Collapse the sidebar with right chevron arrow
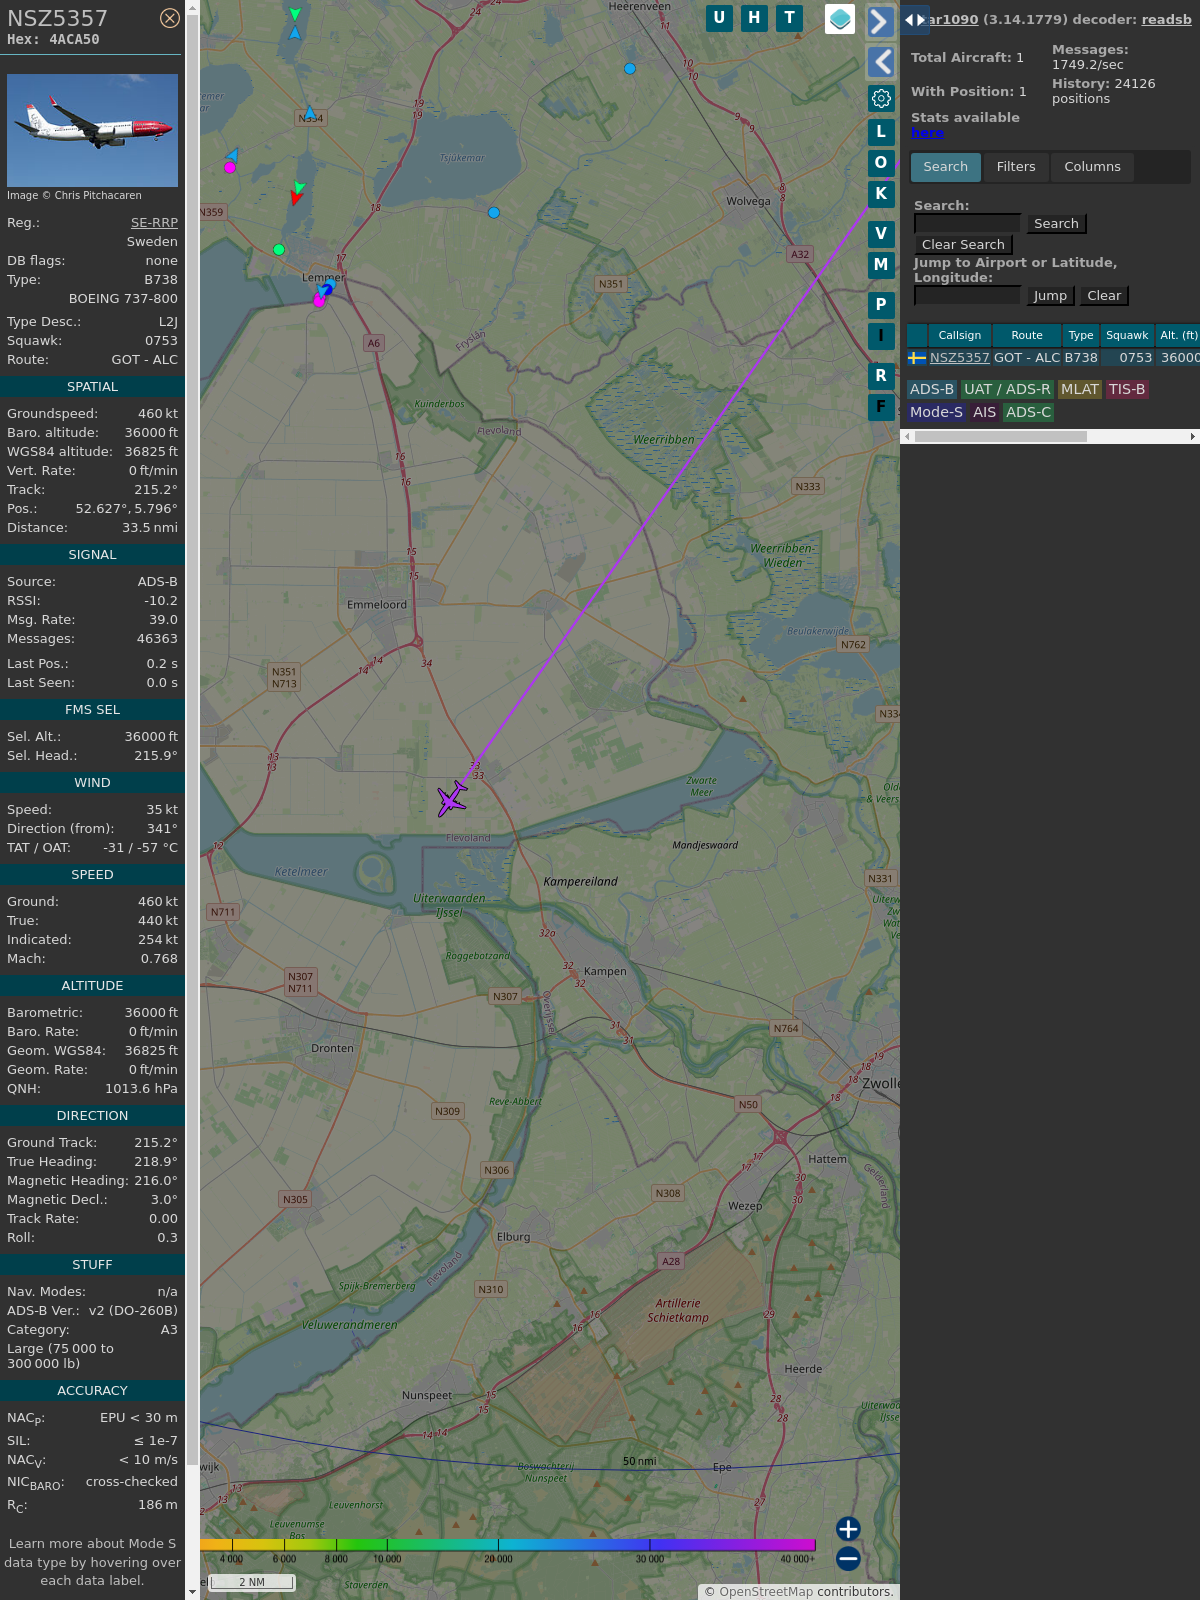The width and height of the screenshot is (1200, 1600). click(880, 22)
